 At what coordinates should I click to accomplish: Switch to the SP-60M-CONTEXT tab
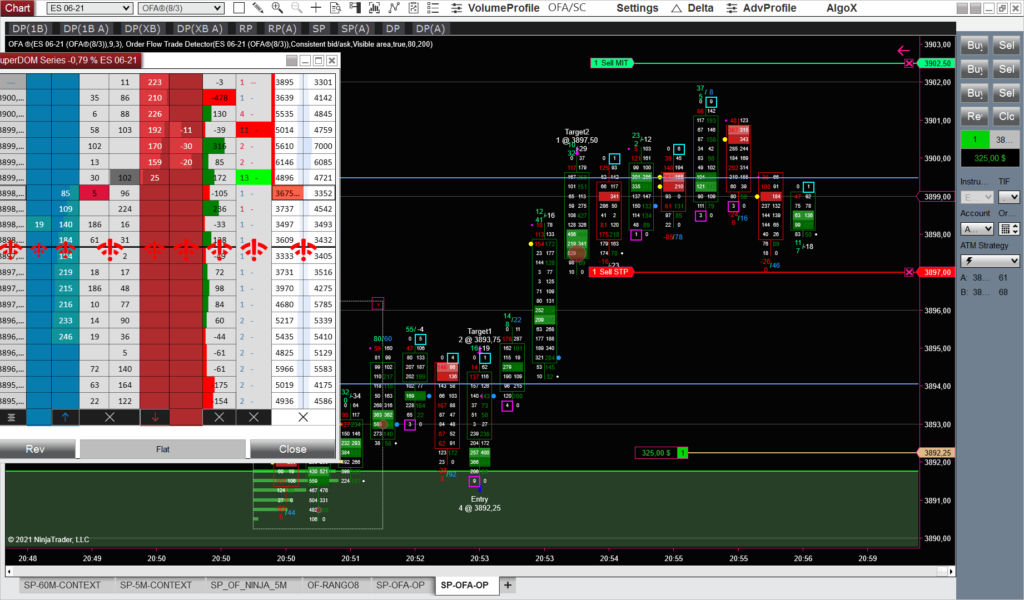click(x=62, y=585)
